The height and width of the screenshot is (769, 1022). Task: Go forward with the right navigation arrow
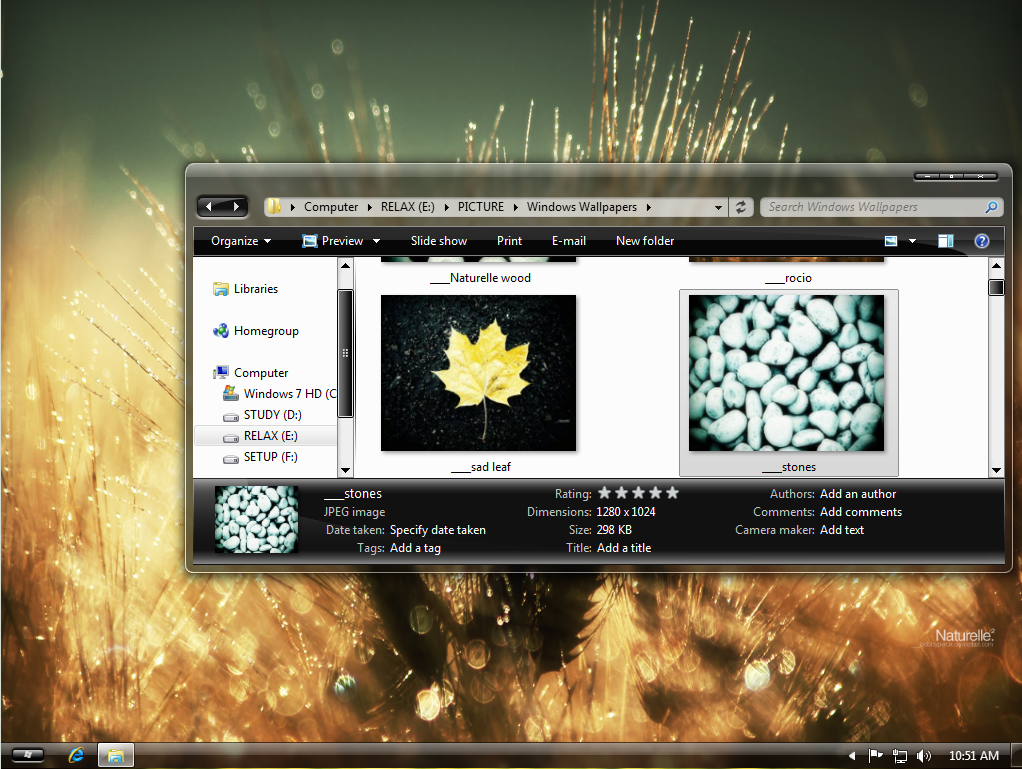pyautogui.click(x=236, y=207)
